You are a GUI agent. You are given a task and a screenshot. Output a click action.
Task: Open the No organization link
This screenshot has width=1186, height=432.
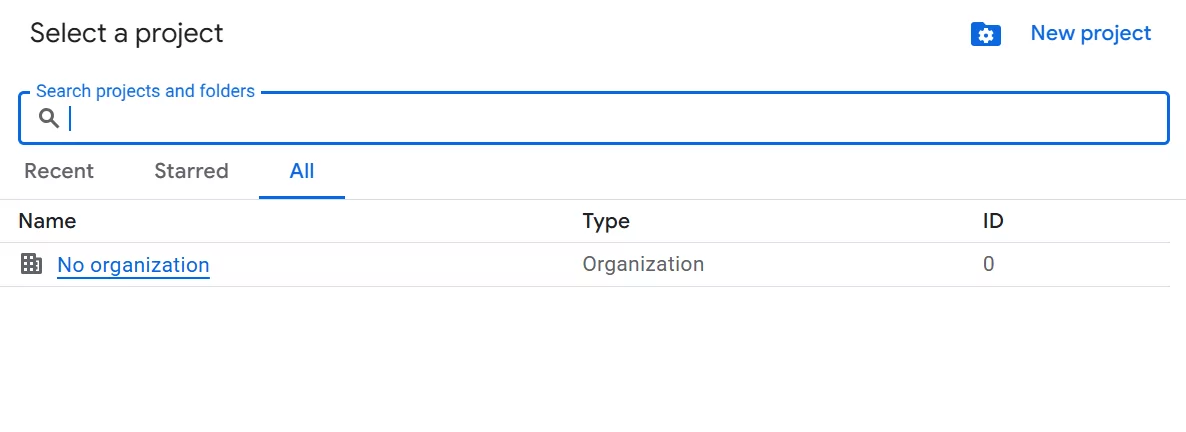133,265
